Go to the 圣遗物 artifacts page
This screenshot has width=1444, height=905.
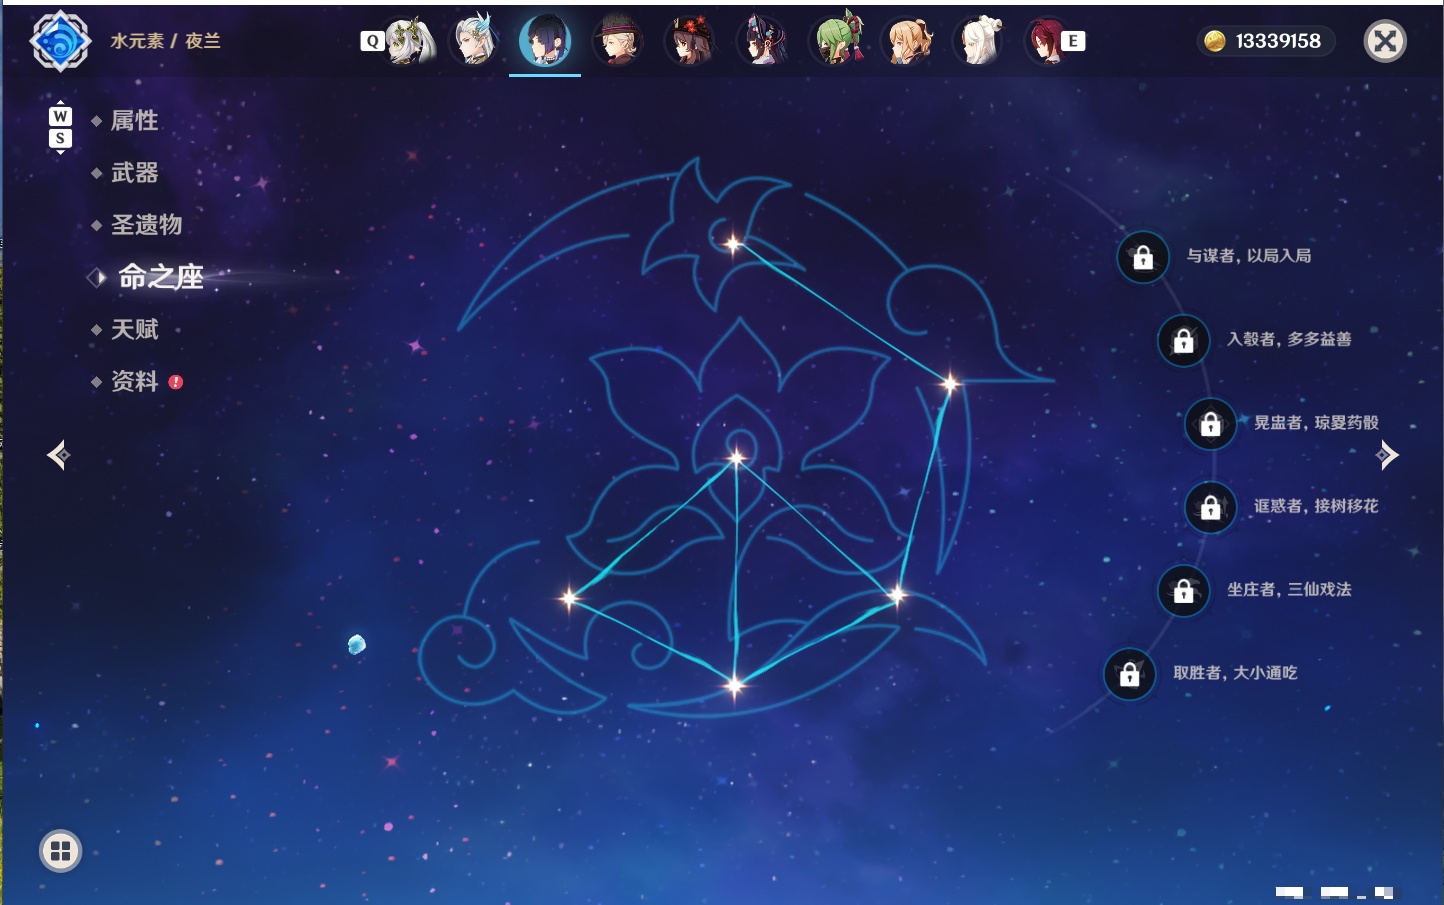(x=146, y=225)
